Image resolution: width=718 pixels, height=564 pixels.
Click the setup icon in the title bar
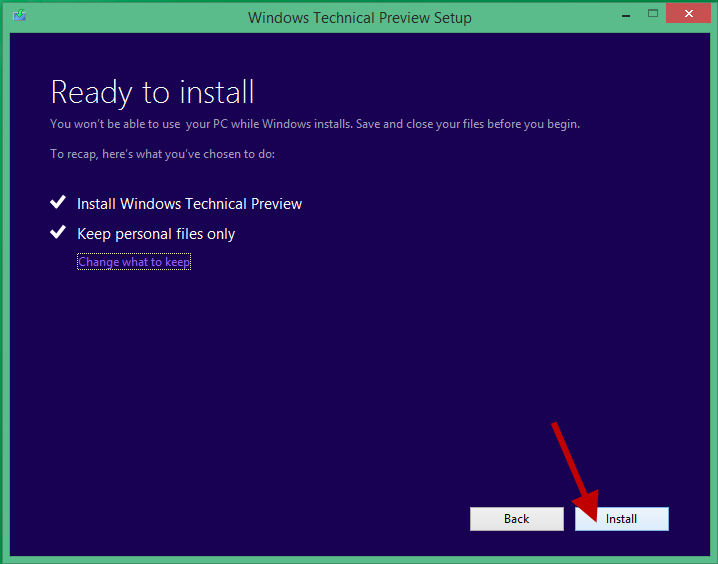coord(19,16)
